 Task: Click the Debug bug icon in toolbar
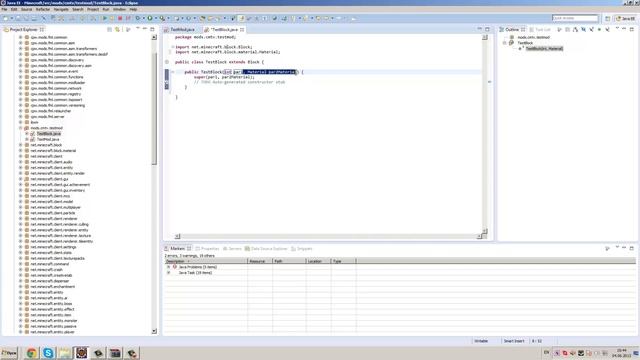click(138, 18)
